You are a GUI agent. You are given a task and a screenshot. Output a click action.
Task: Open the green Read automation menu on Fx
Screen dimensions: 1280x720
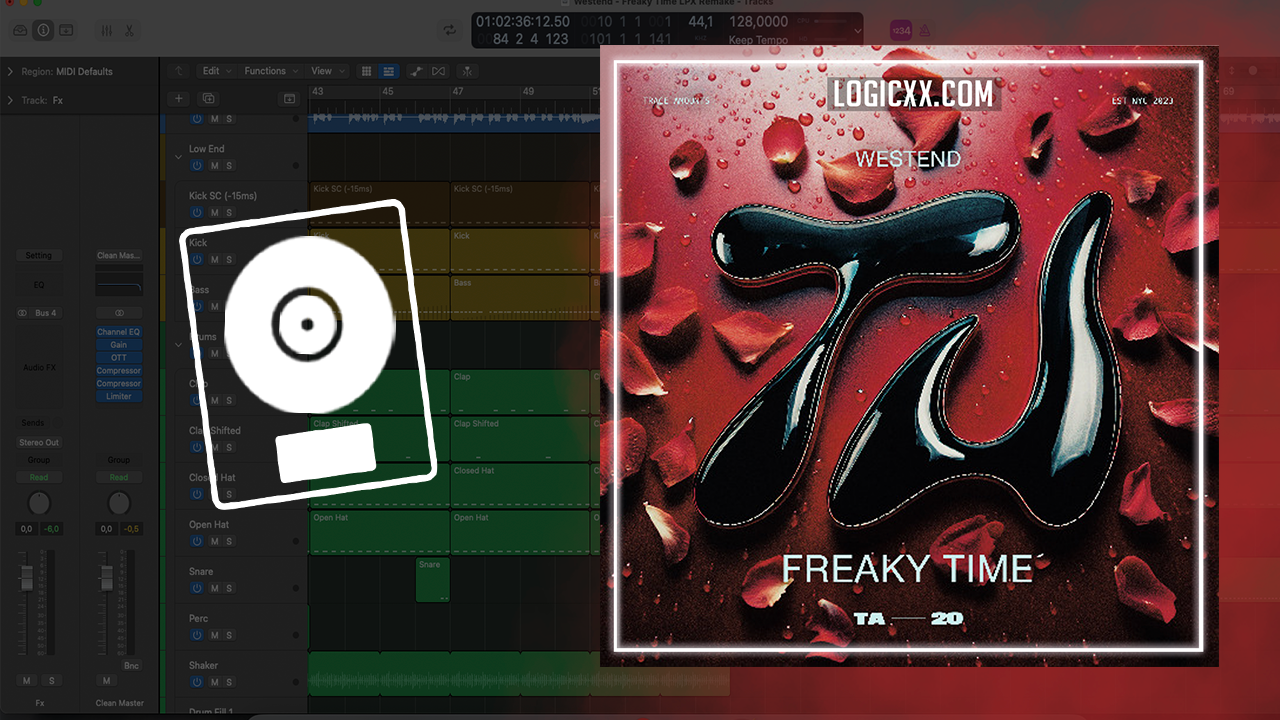[x=39, y=478]
